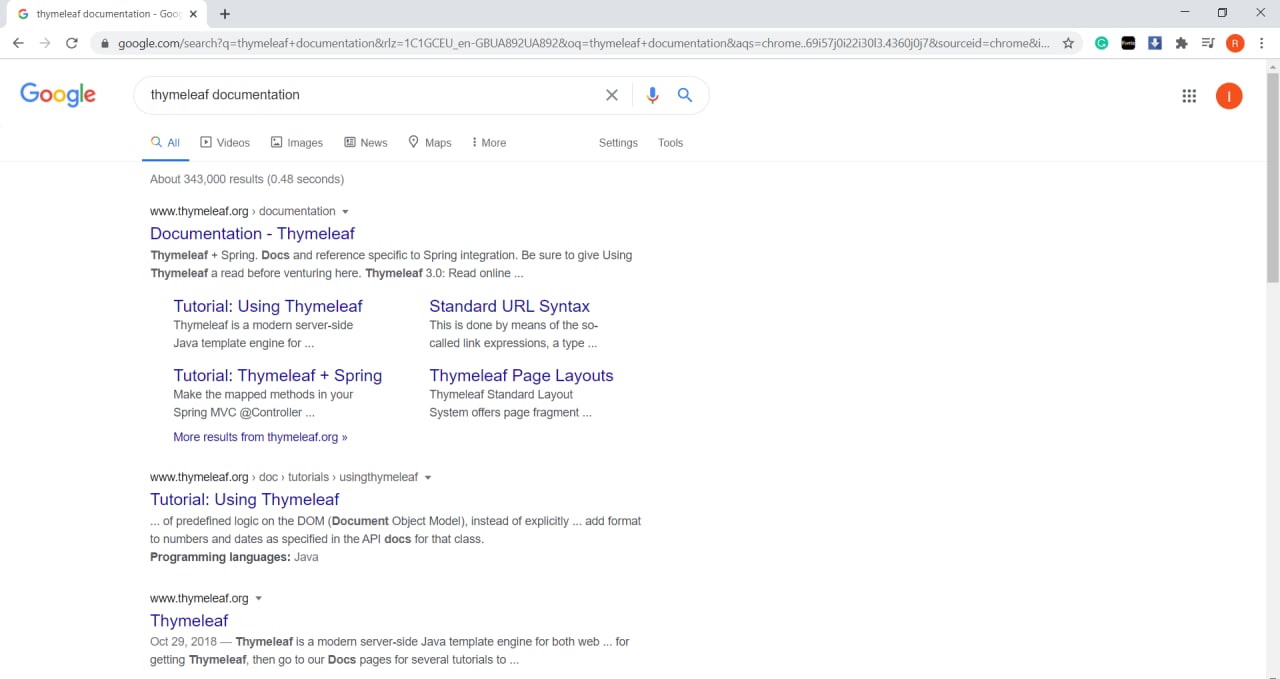1280x679 pixels.
Task: Select the All results tab
Action: coord(165,143)
